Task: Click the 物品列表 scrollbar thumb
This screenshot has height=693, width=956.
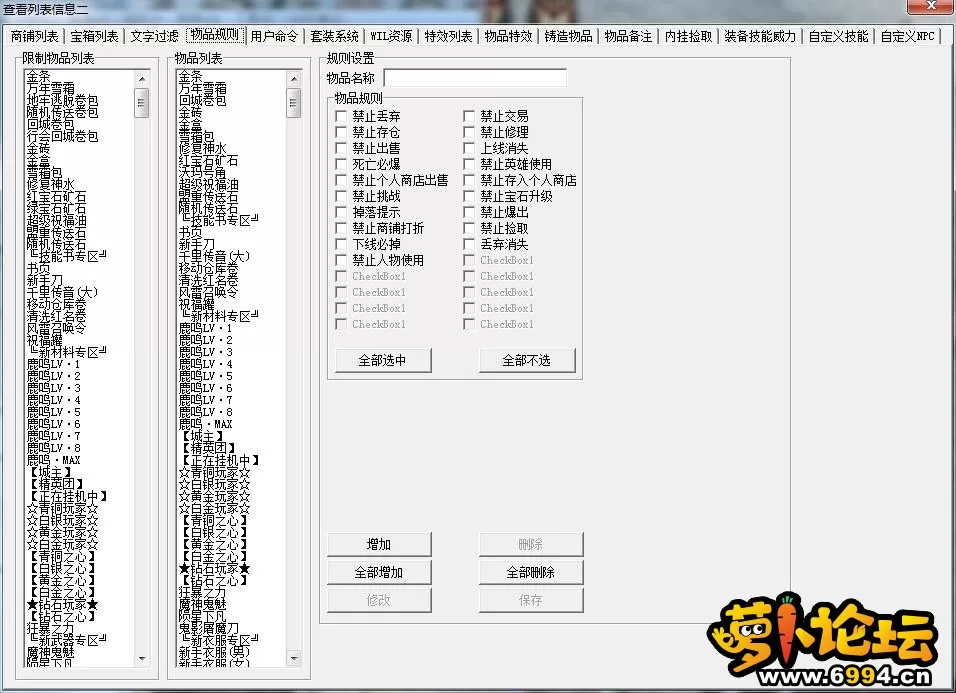Action: click(294, 103)
